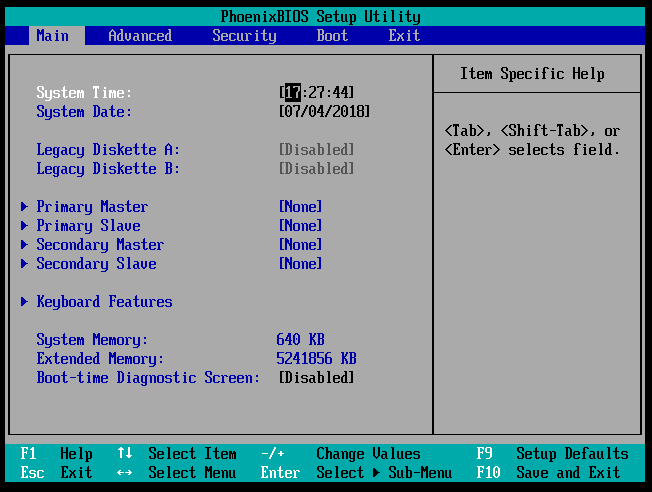The height and width of the screenshot is (492, 652).
Task: Click the Tab, Shift-Tab help text
Action: click(x=532, y=140)
